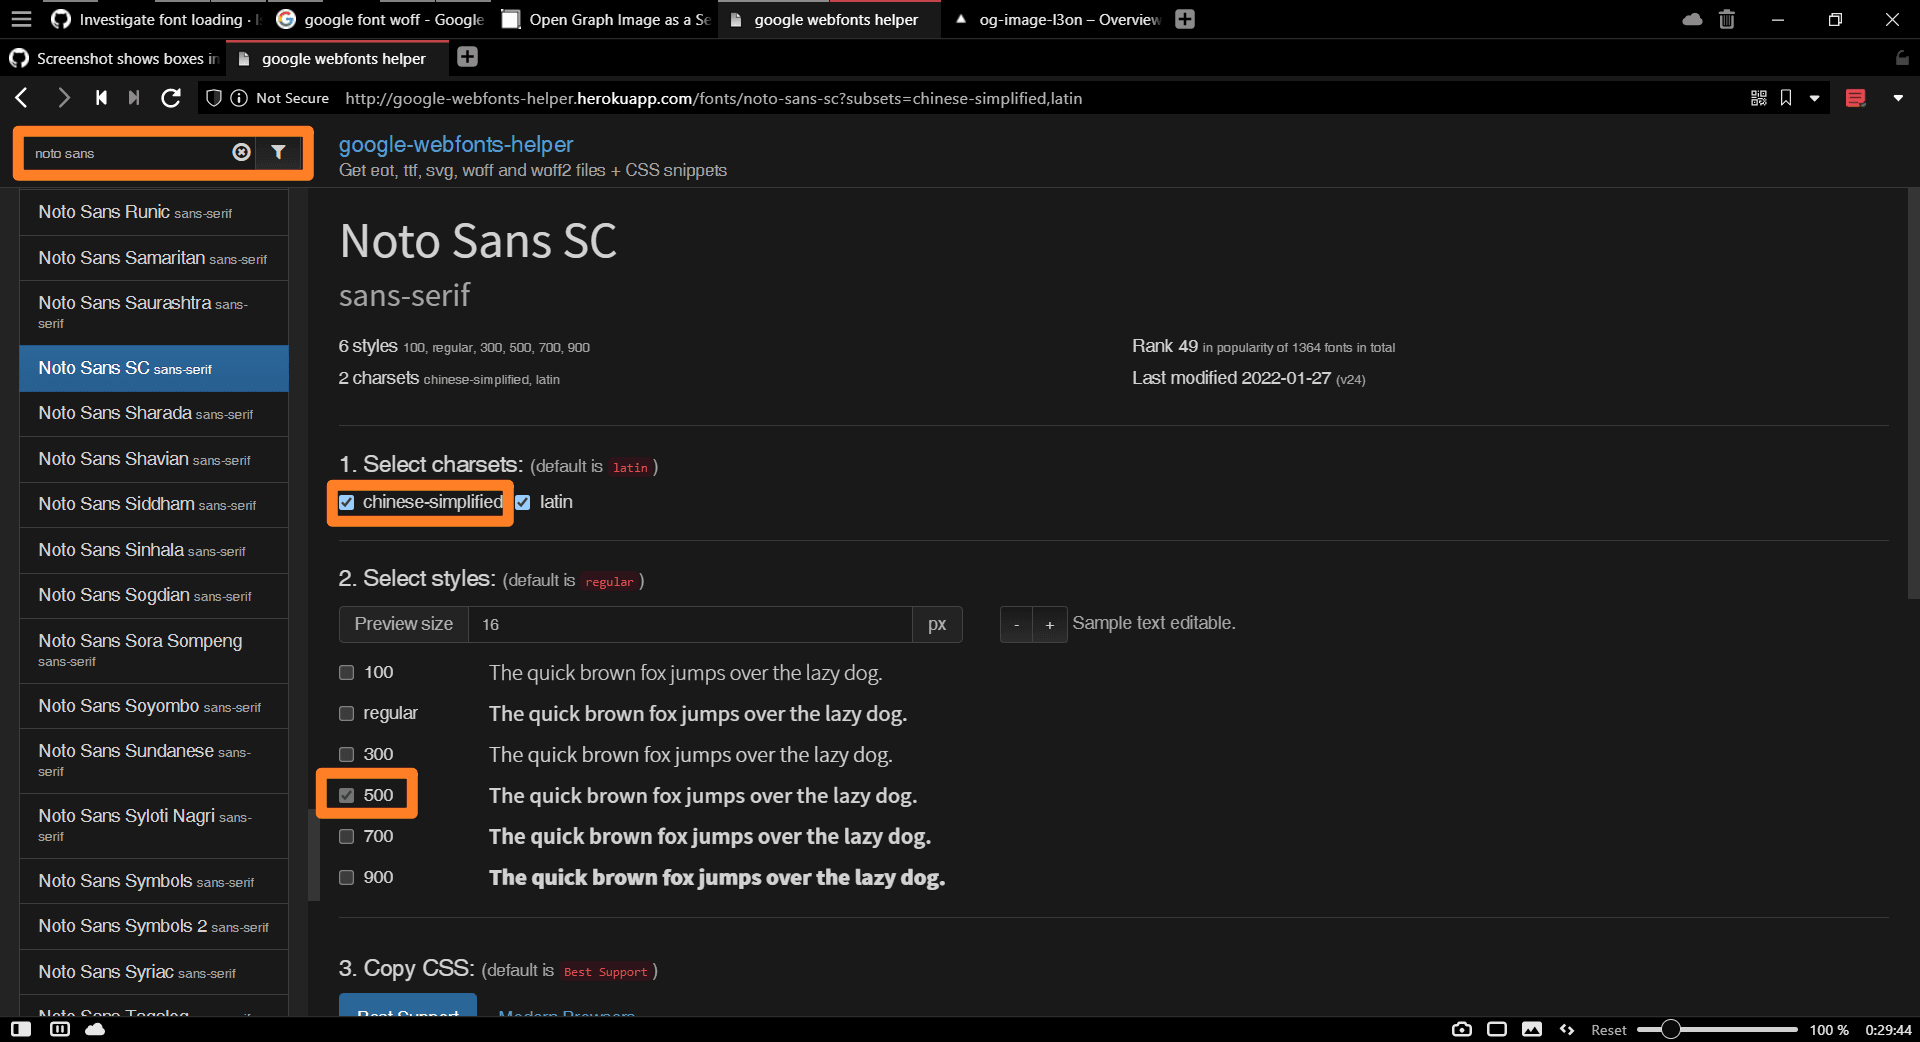This screenshot has width=1920, height=1042.
Task: Open page tiling window icon
Action: tap(1497, 1029)
